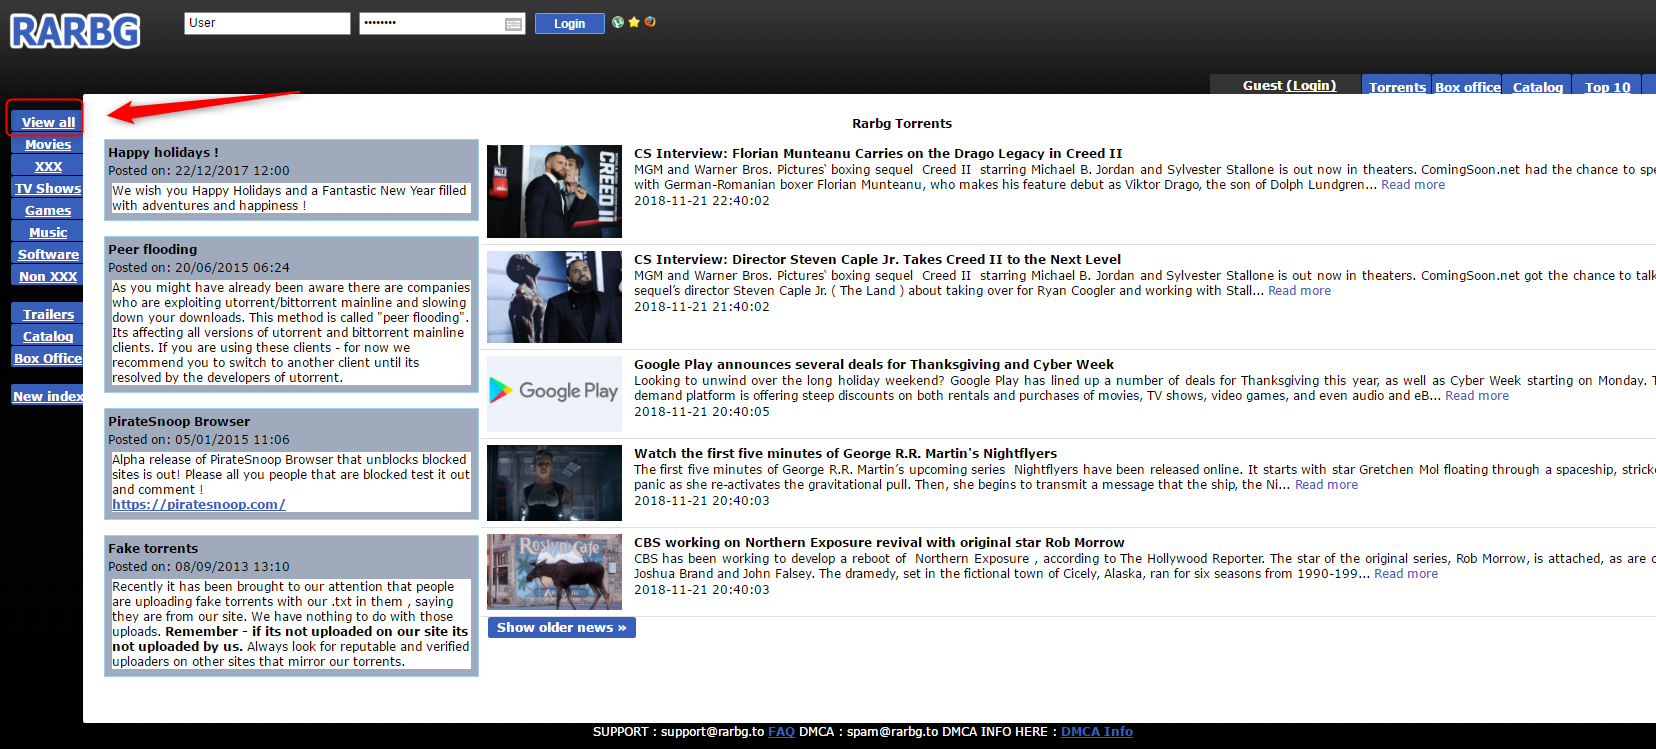Open the Florian Munteanu Creed II thumbnail
This screenshot has width=1656, height=749.
554,191
